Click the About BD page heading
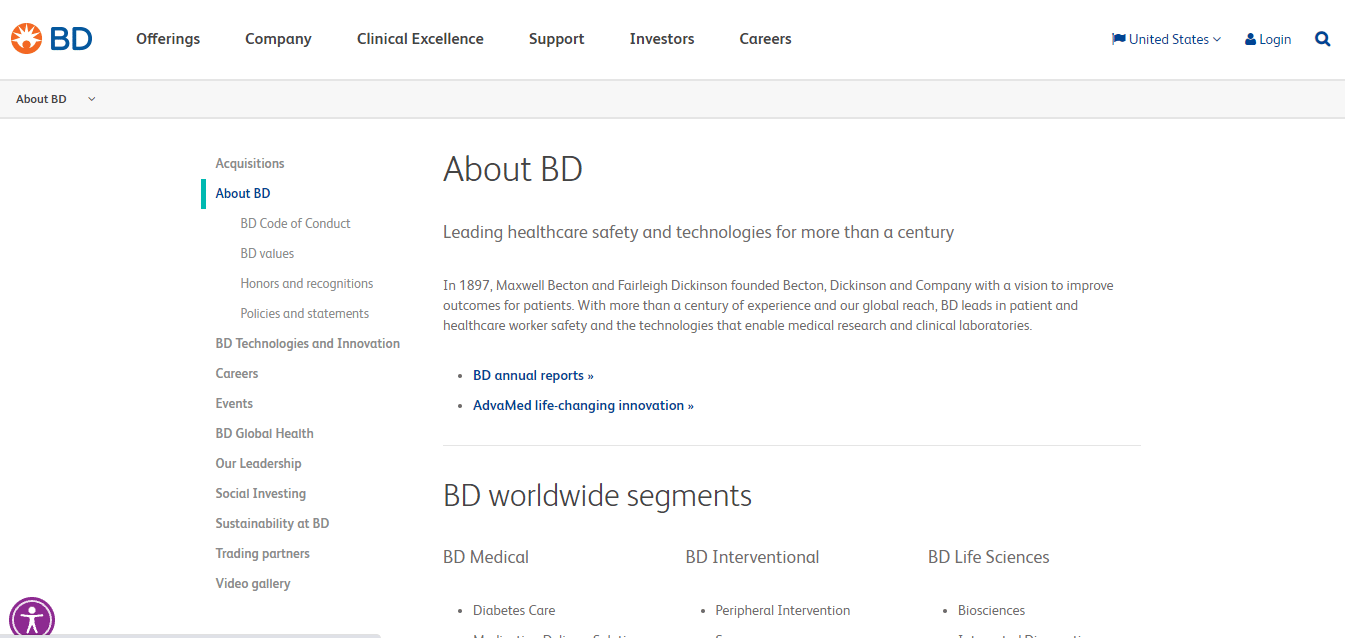Image resolution: width=1345 pixels, height=638 pixels. pos(513,169)
